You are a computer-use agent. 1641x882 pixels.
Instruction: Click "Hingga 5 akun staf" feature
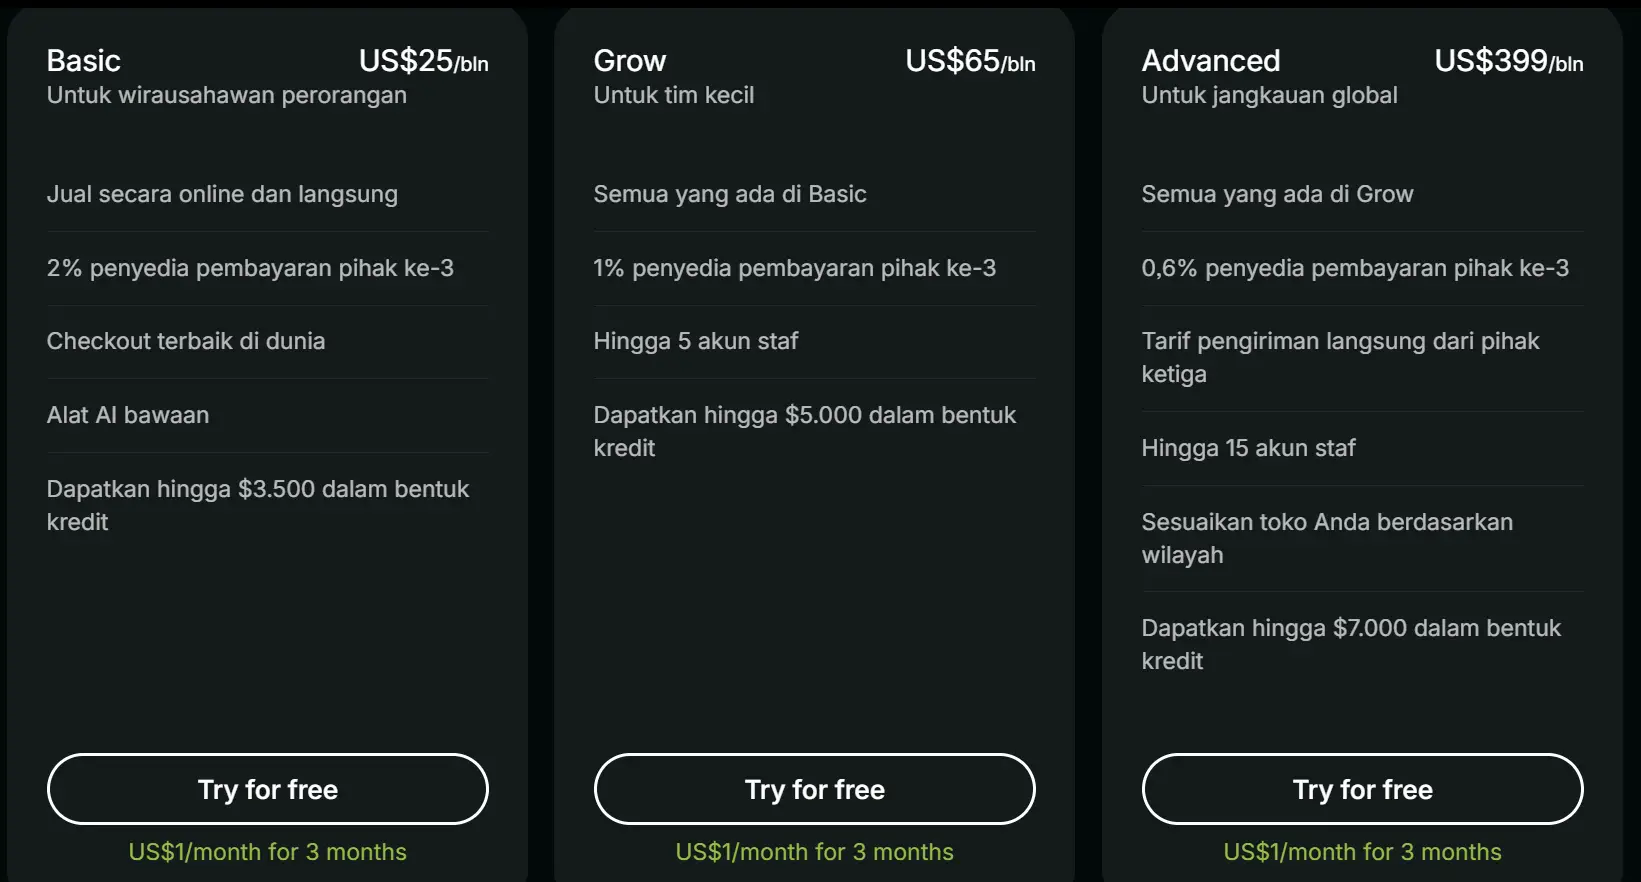coord(696,341)
